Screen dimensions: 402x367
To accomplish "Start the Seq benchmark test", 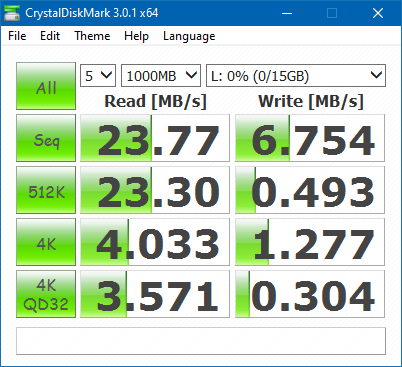I will coord(46,138).
